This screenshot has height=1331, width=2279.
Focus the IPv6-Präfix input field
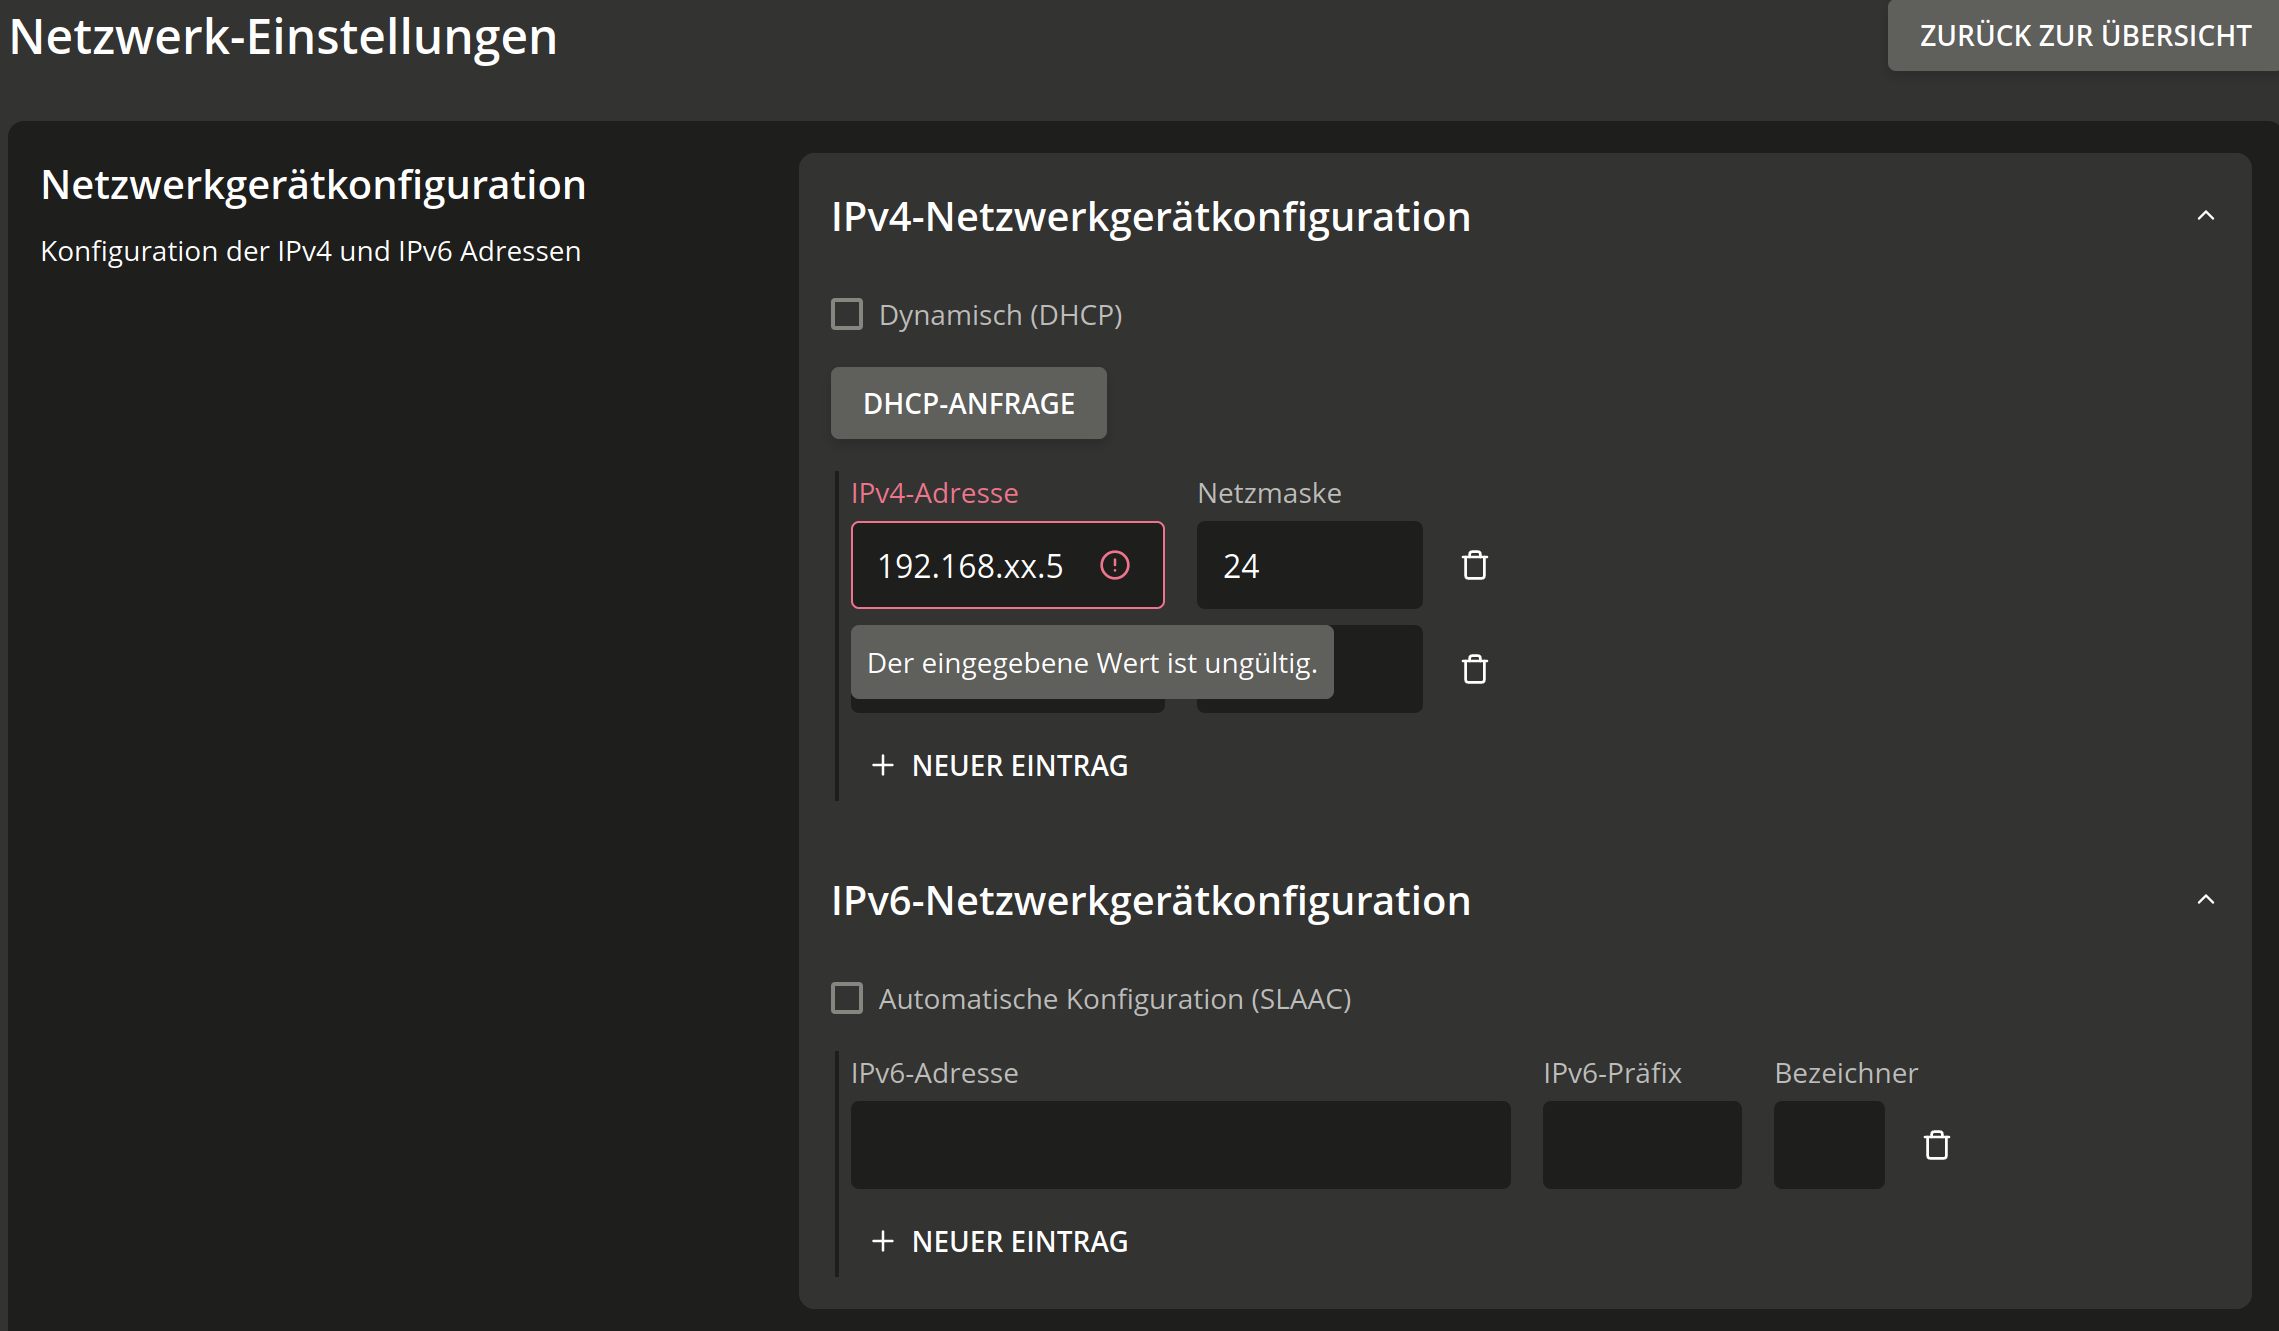pos(1642,1145)
